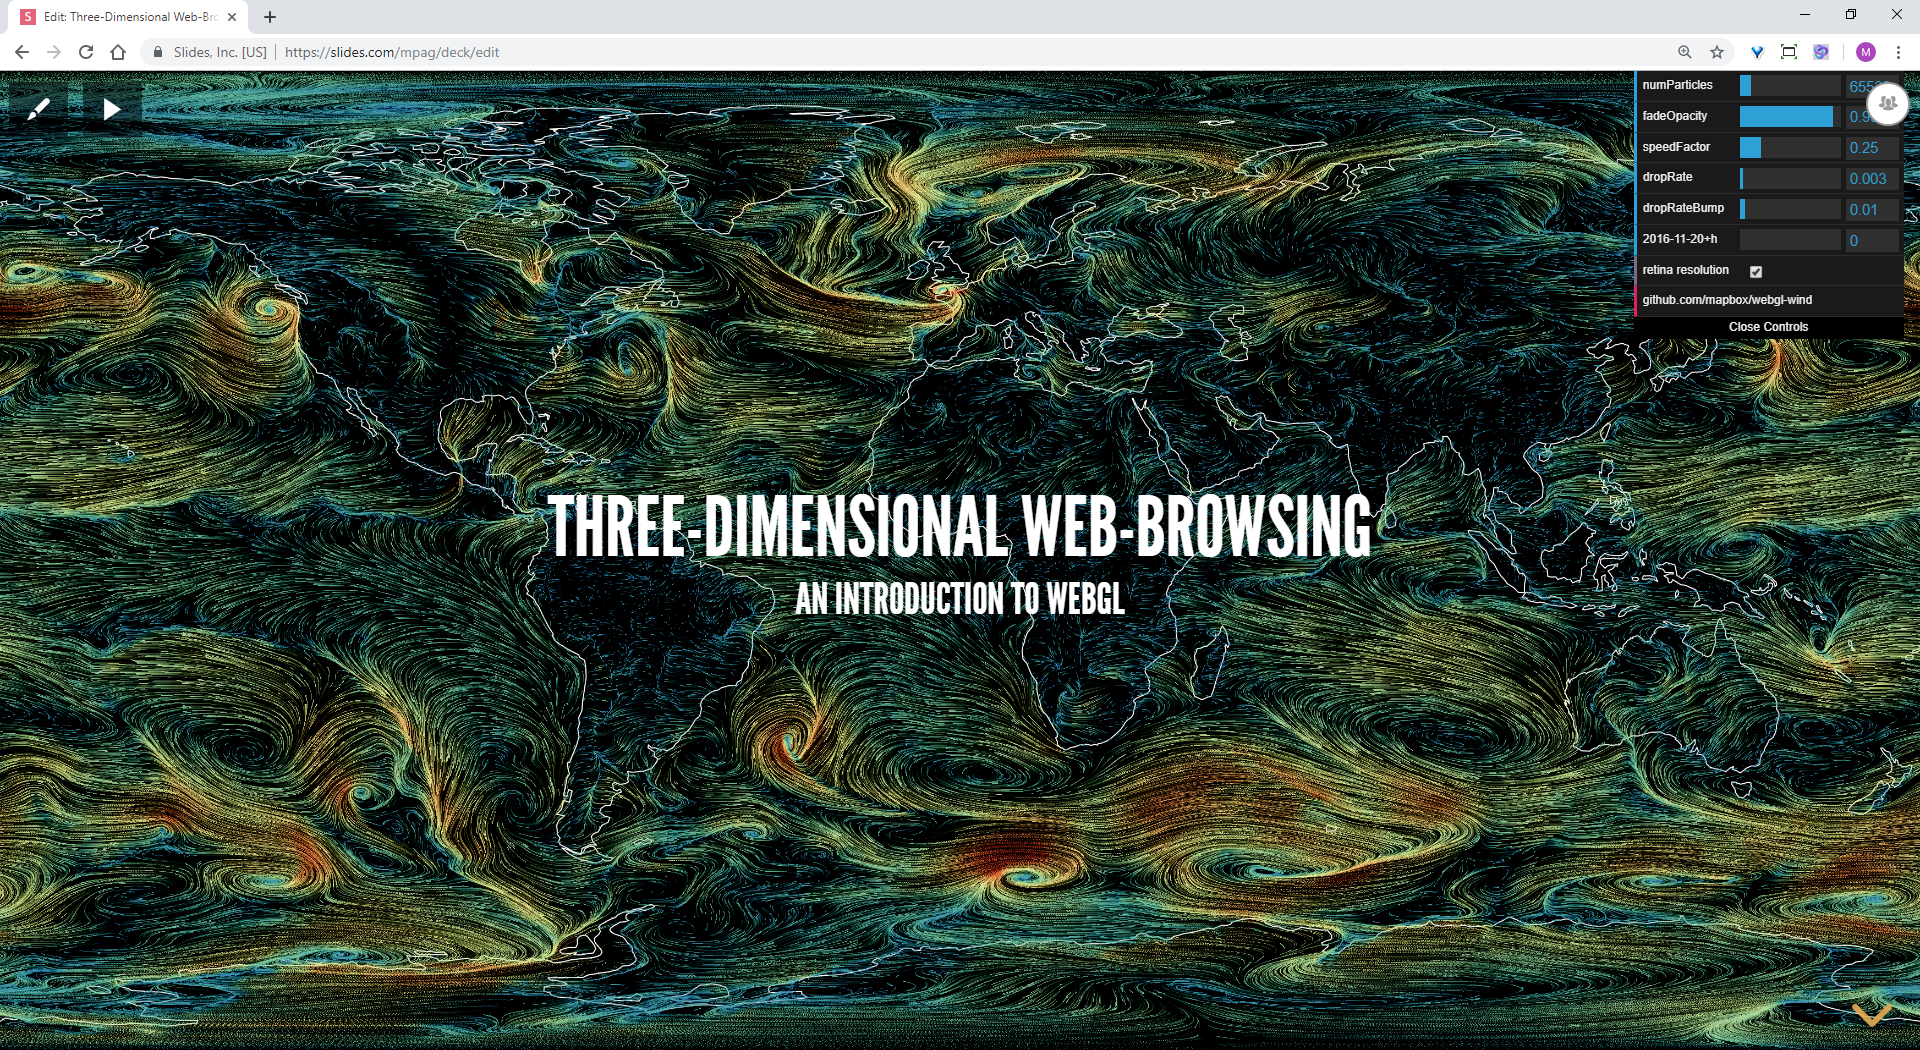
Task: Select the Edit: Three-Dimensional Web tab
Action: pos(128,17)
